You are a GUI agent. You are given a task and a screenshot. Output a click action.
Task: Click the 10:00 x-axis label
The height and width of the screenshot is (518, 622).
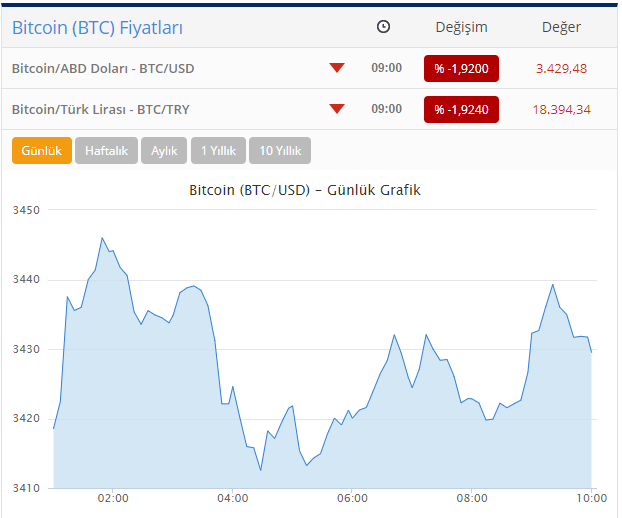pyautogui.click(x=591, y=498)
